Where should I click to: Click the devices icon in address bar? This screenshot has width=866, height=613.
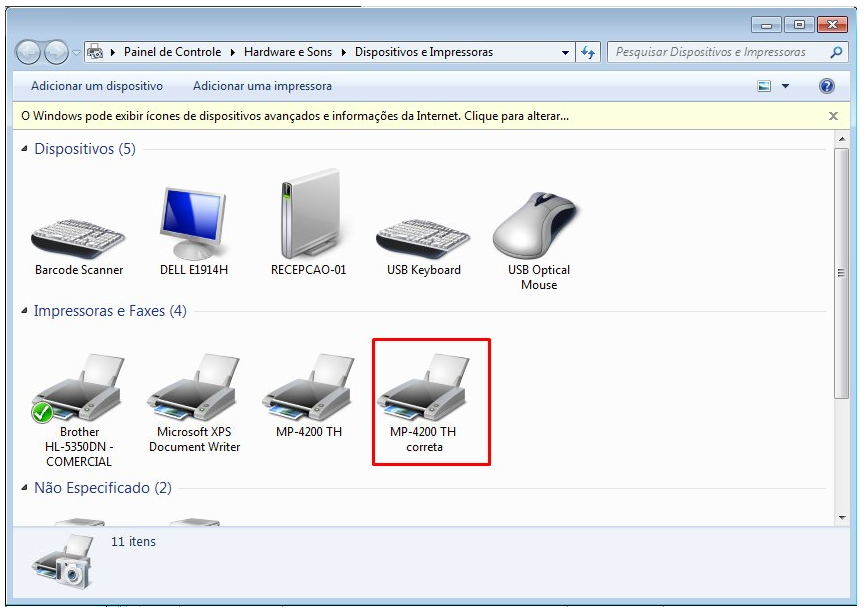click(95, 52)
